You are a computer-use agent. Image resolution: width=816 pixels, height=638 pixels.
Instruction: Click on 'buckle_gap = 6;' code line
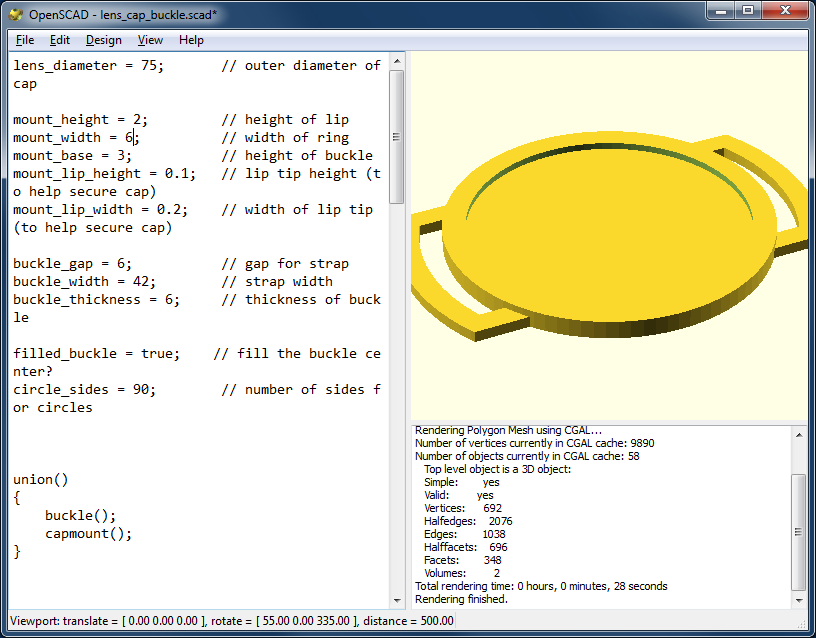point(72,264)
